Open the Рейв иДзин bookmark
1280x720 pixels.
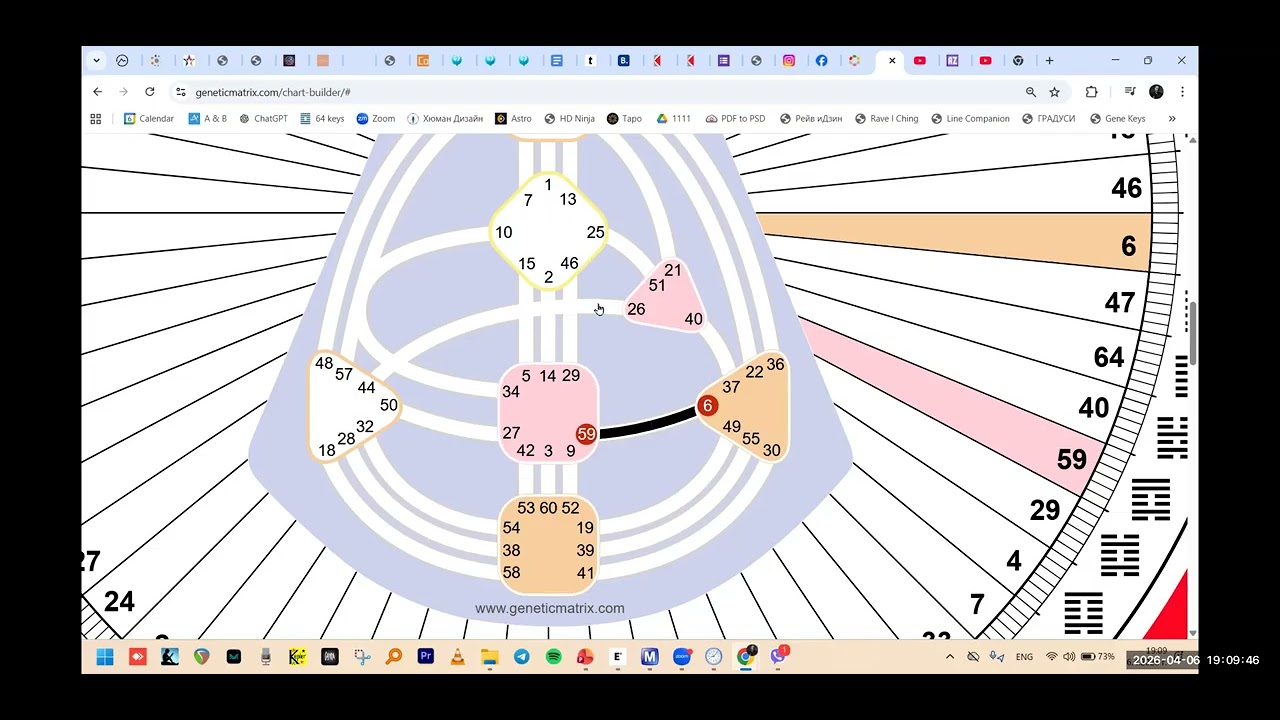811,119
